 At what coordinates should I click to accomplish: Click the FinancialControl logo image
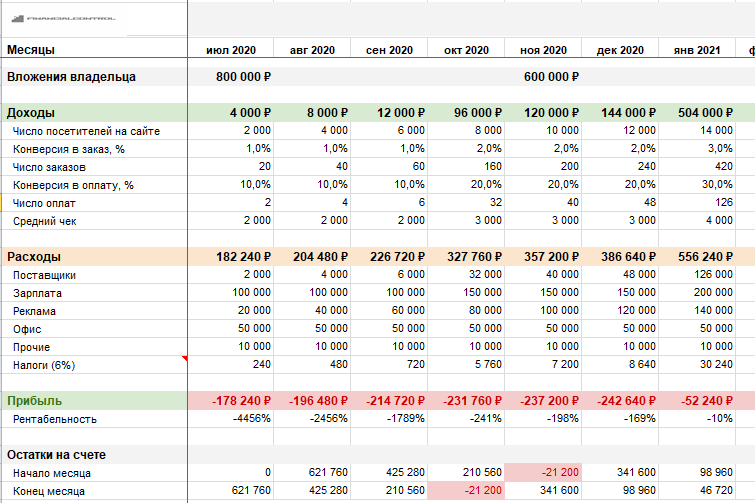63,19
